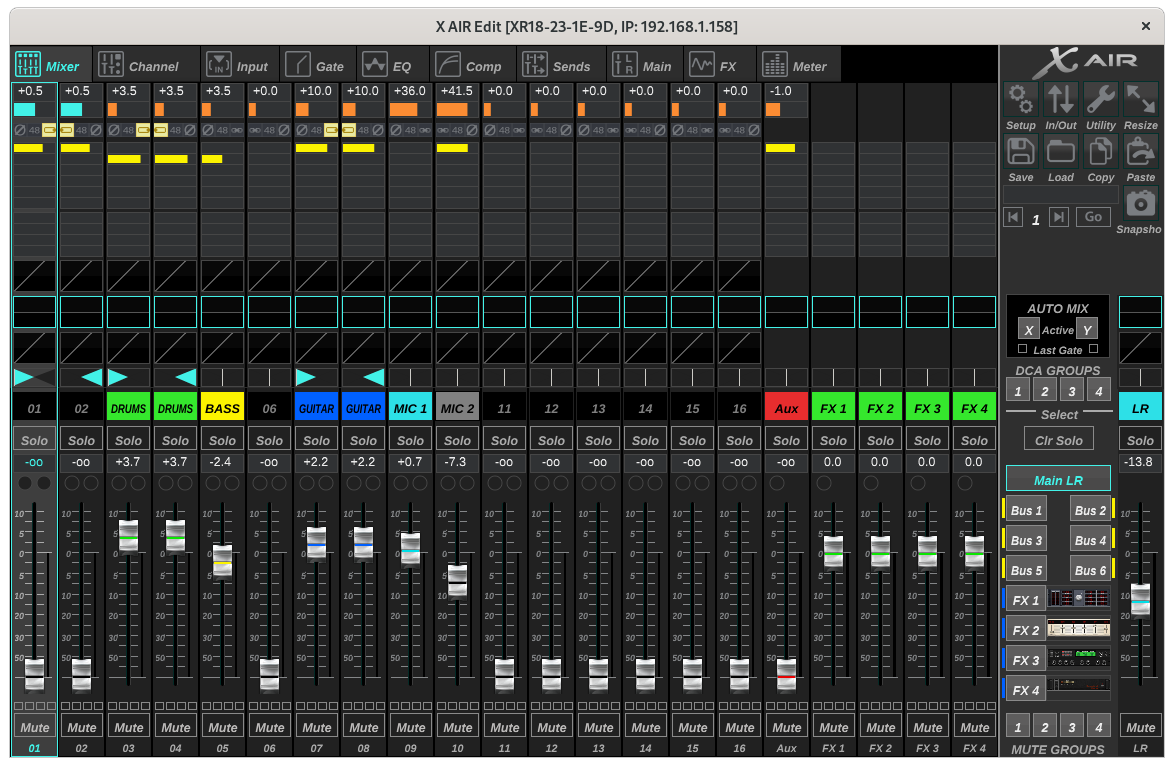This screenshot has height=767, width=1174.
Task: Select Bus 1 send layer
Action: (1027, 509)
